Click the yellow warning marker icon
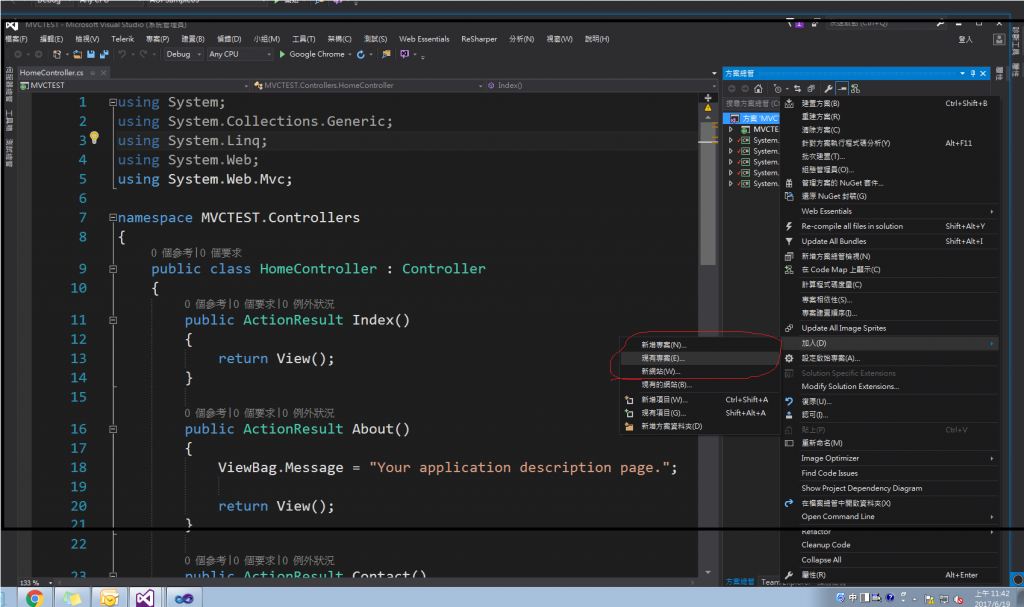This screenshot has width=1024, height=607. coord(707,108)
